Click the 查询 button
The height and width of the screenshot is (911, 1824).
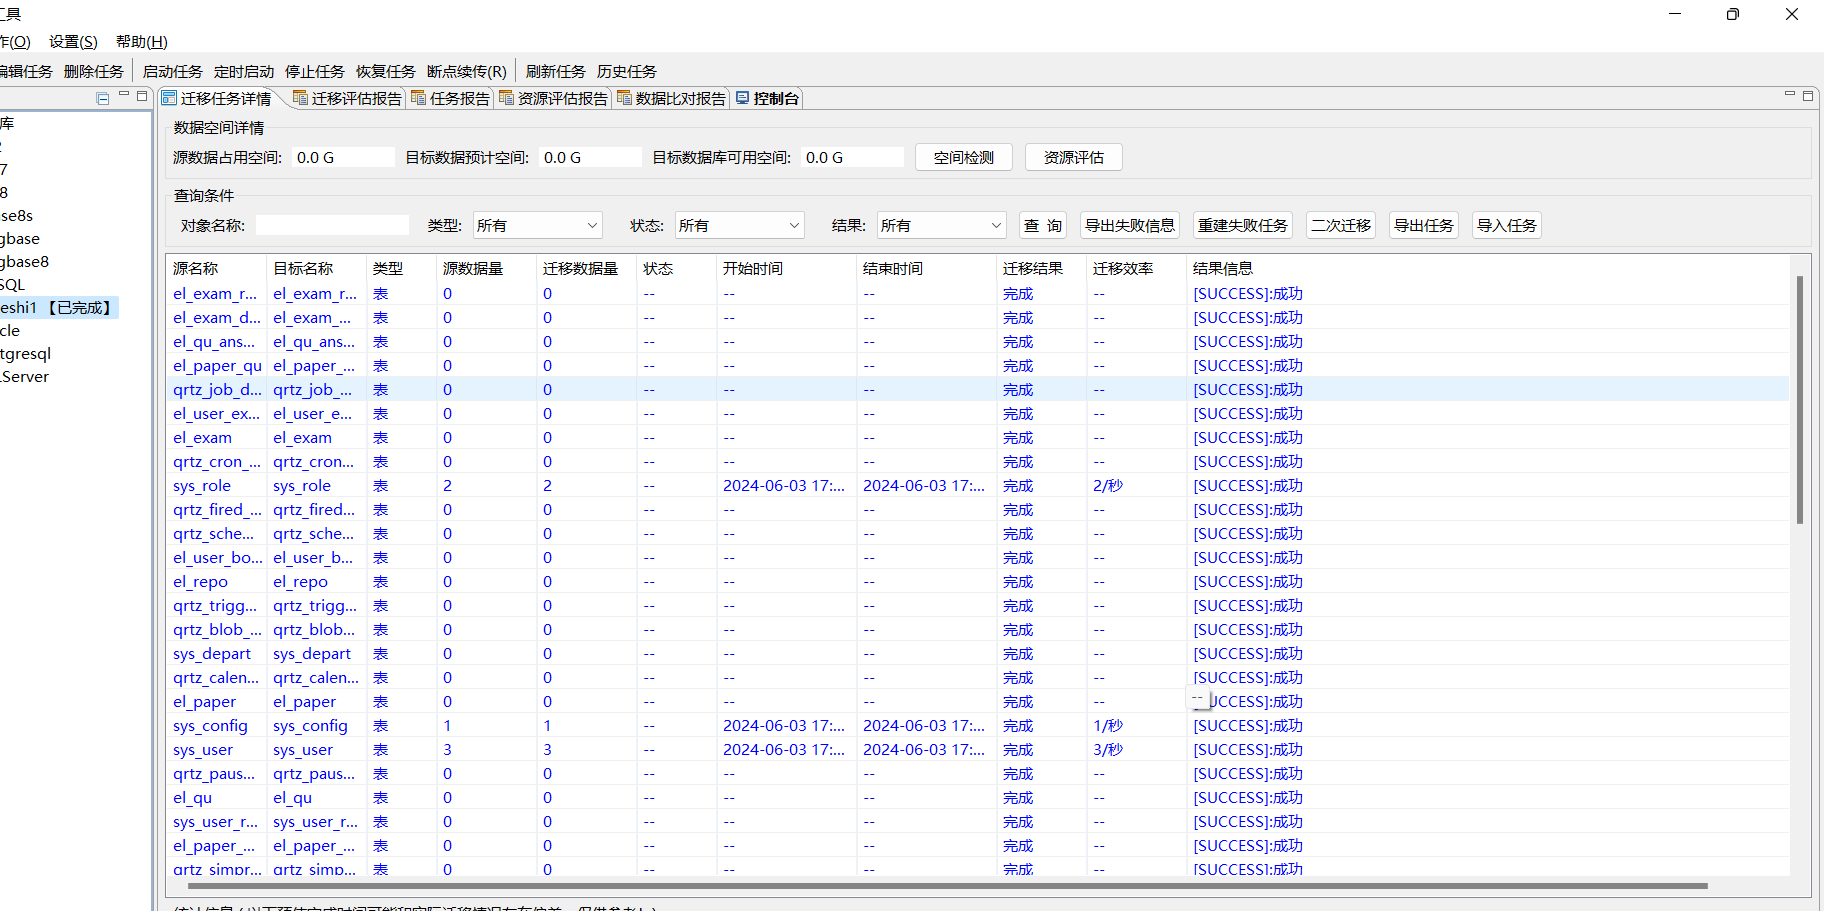pyautogui.click(x=1043, y=226)
